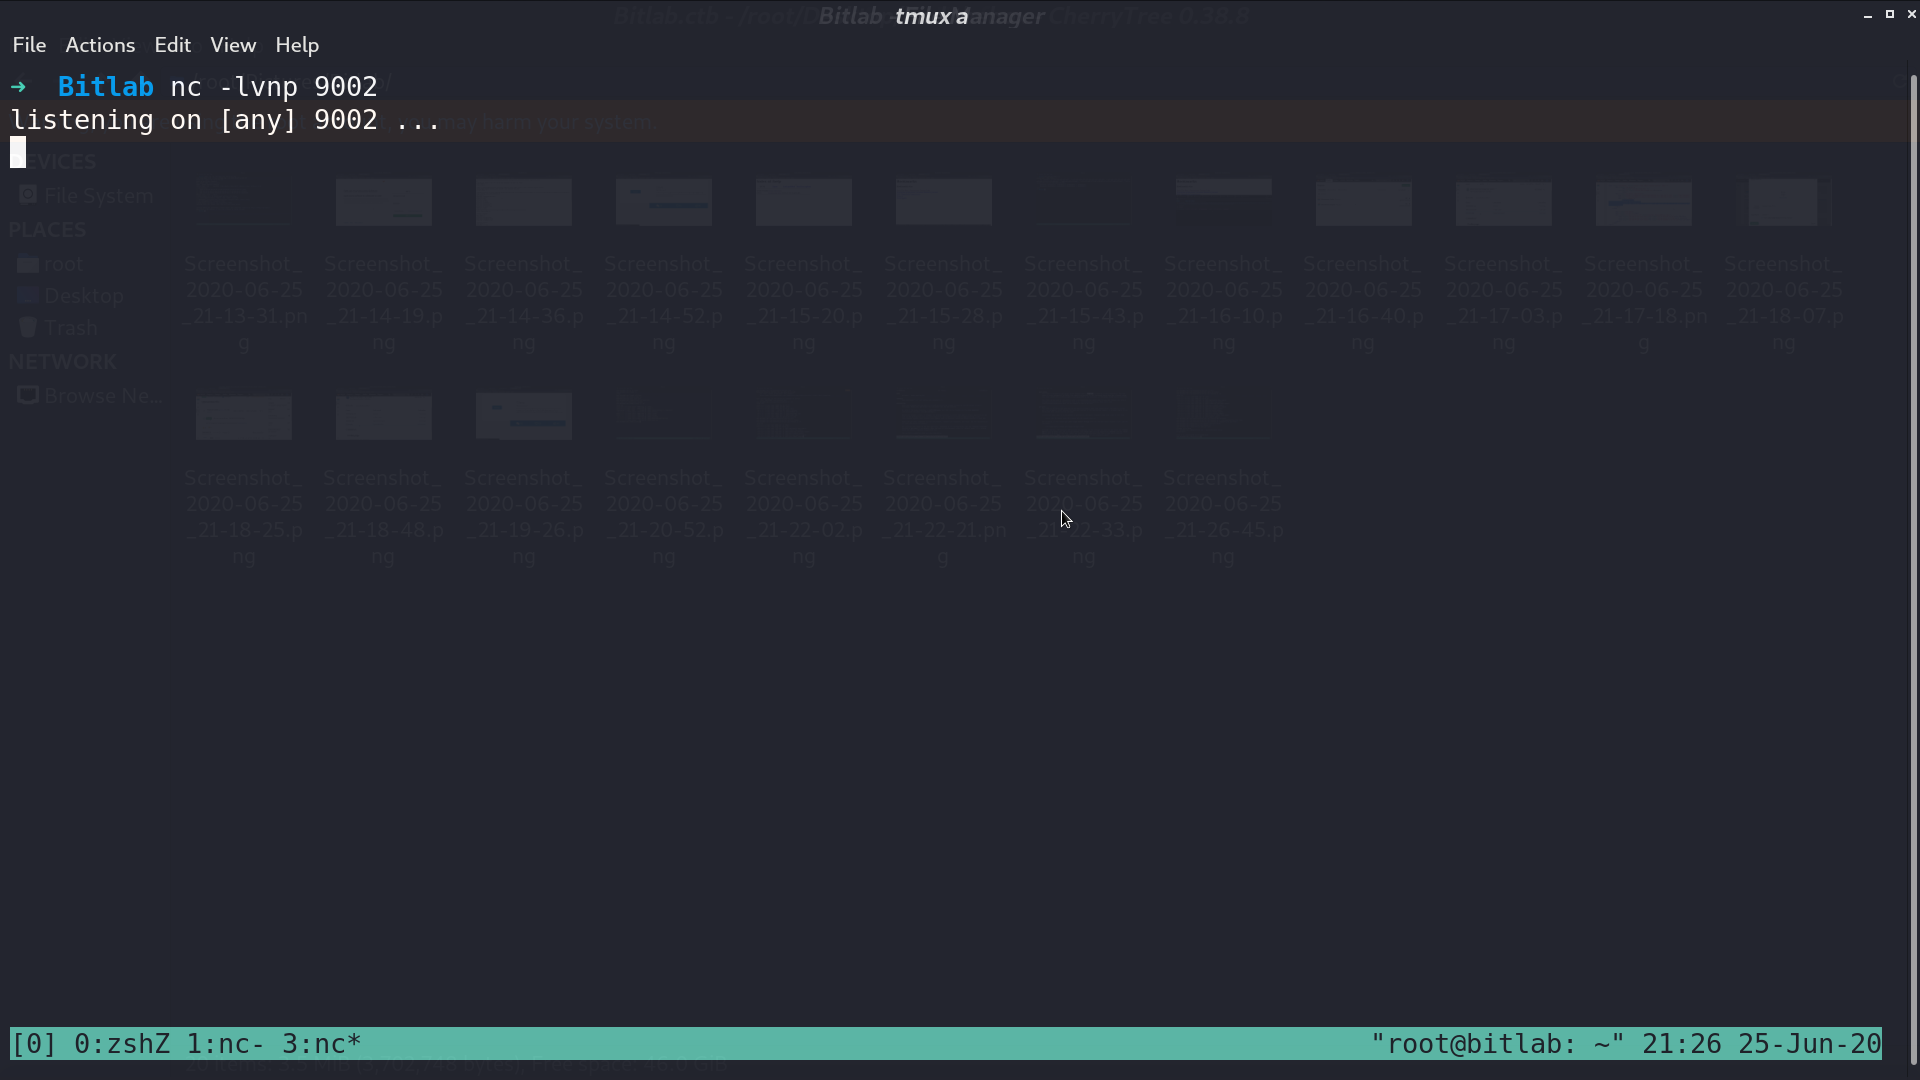Viewport: 1920px width, 1080px height.
Task: Open the File menu
Action: [x=29, y=45]
